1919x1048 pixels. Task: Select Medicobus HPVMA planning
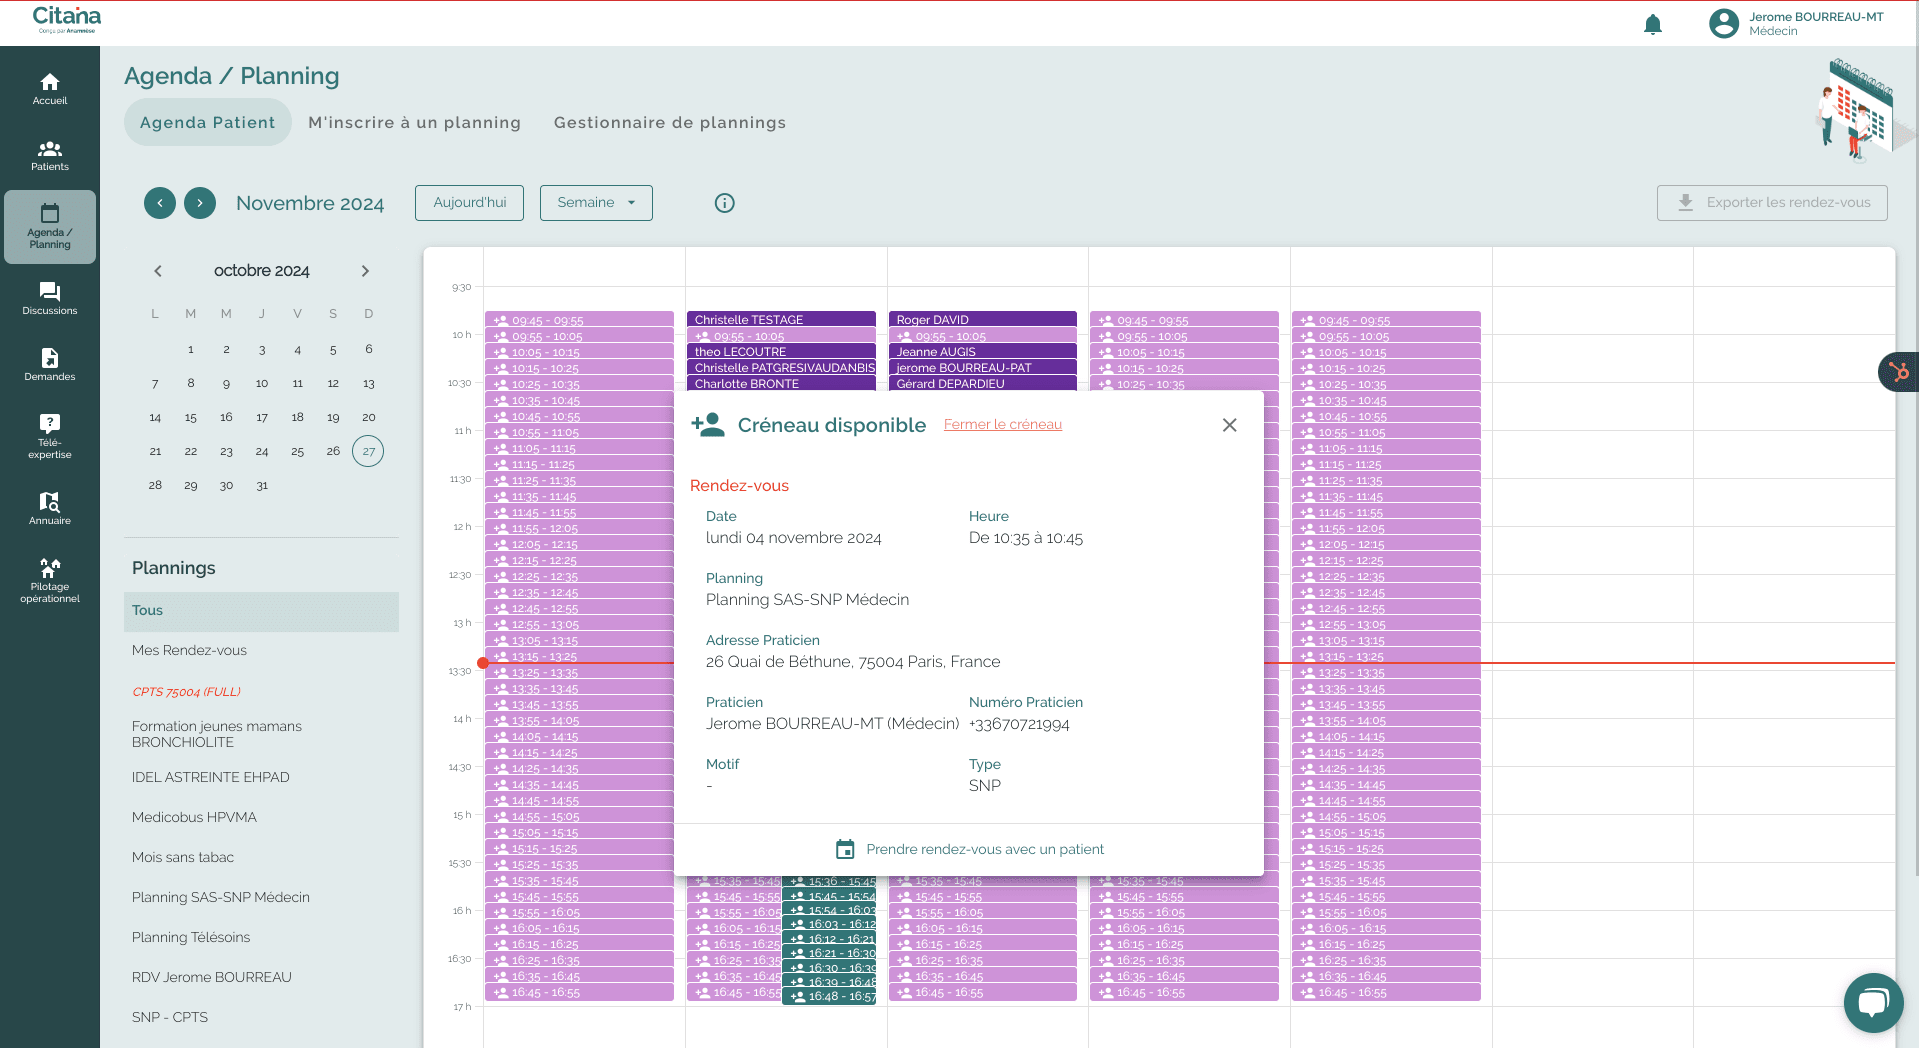coord(261,817)
